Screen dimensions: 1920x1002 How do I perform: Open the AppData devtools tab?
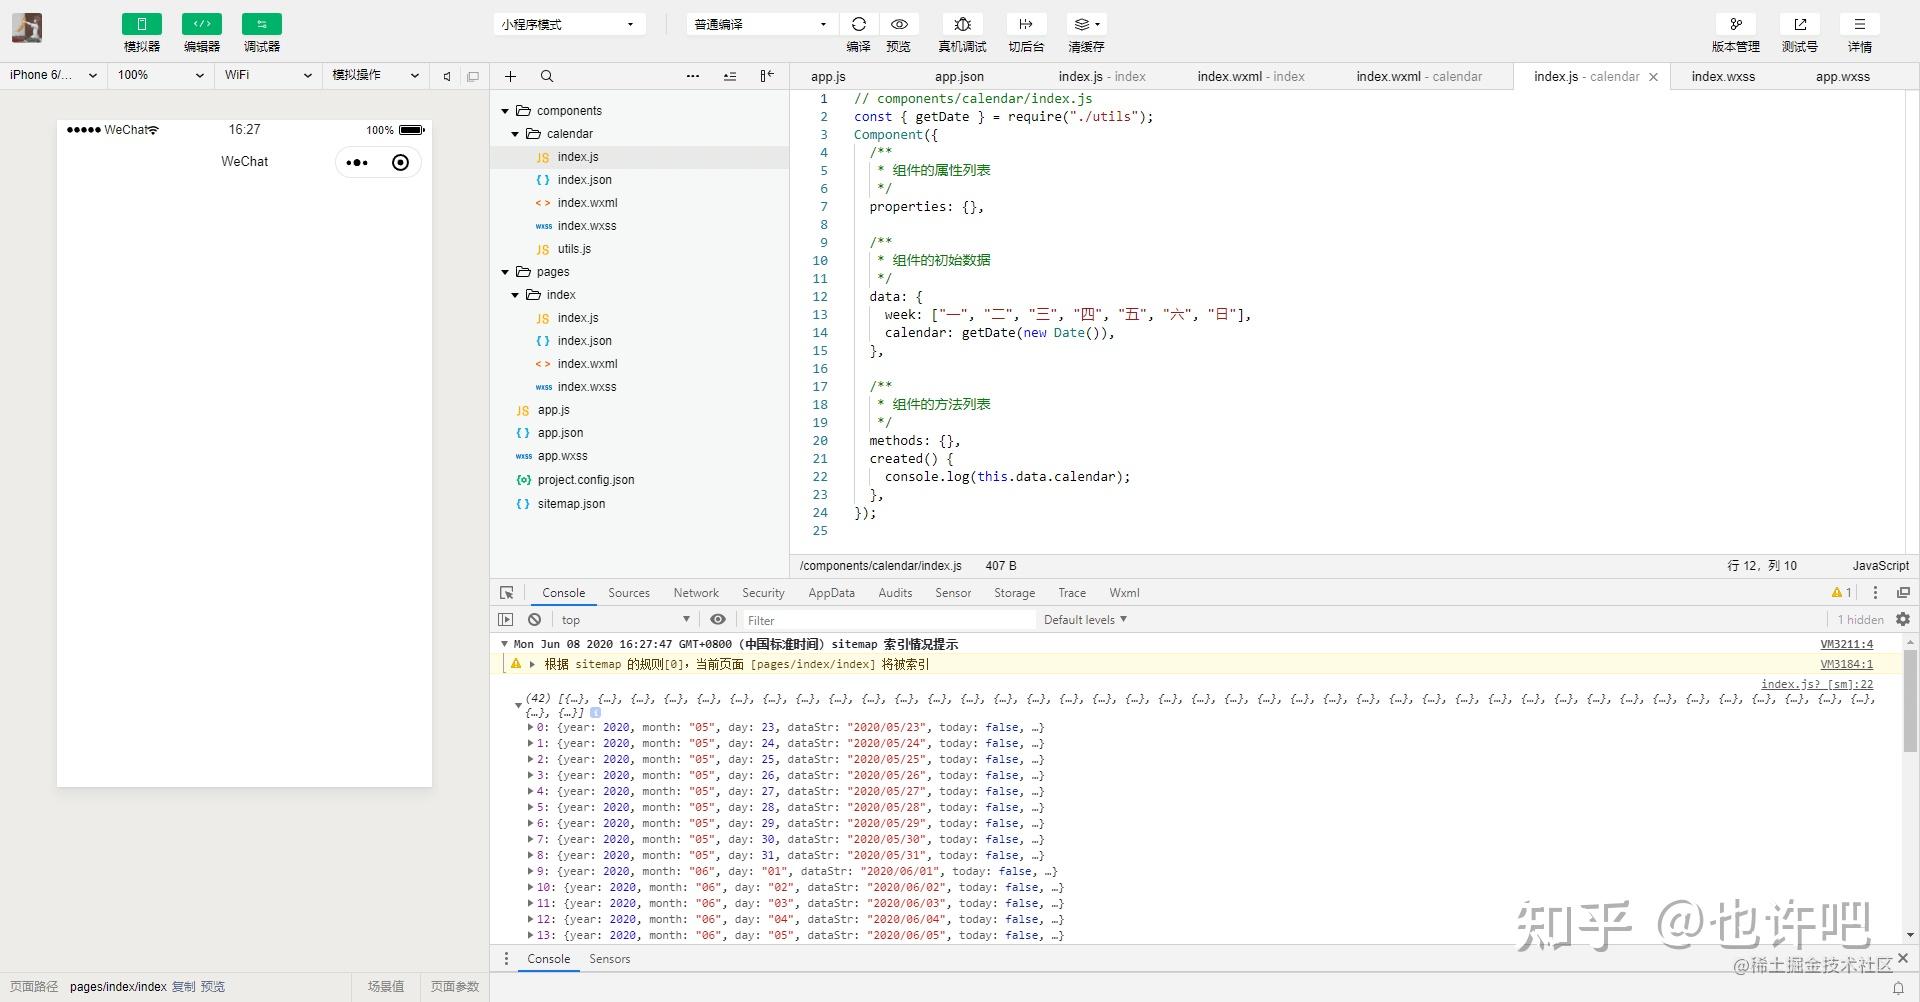click(831, 593)
